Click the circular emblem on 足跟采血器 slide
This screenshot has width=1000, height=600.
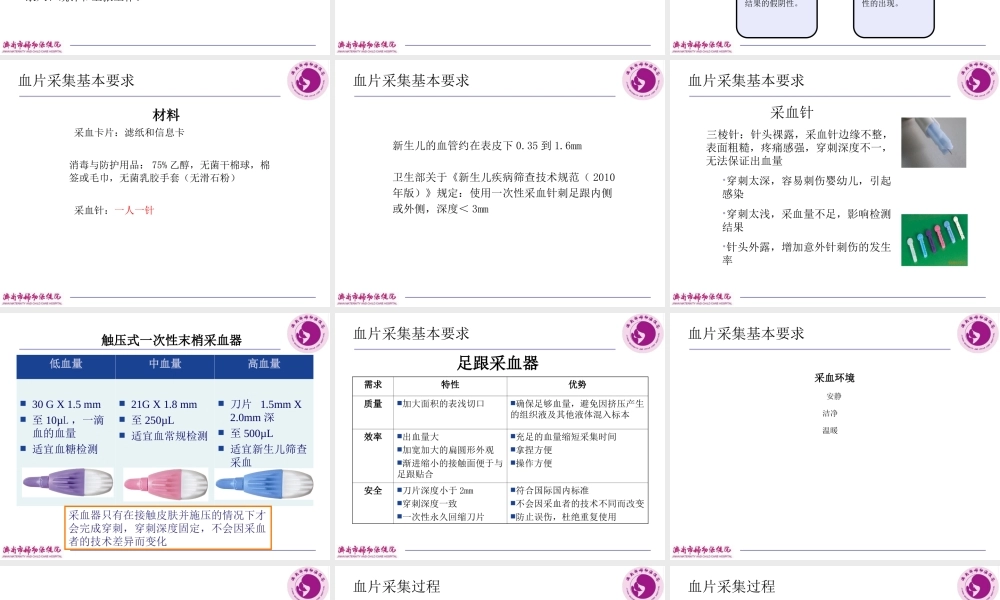coord(641,335)
